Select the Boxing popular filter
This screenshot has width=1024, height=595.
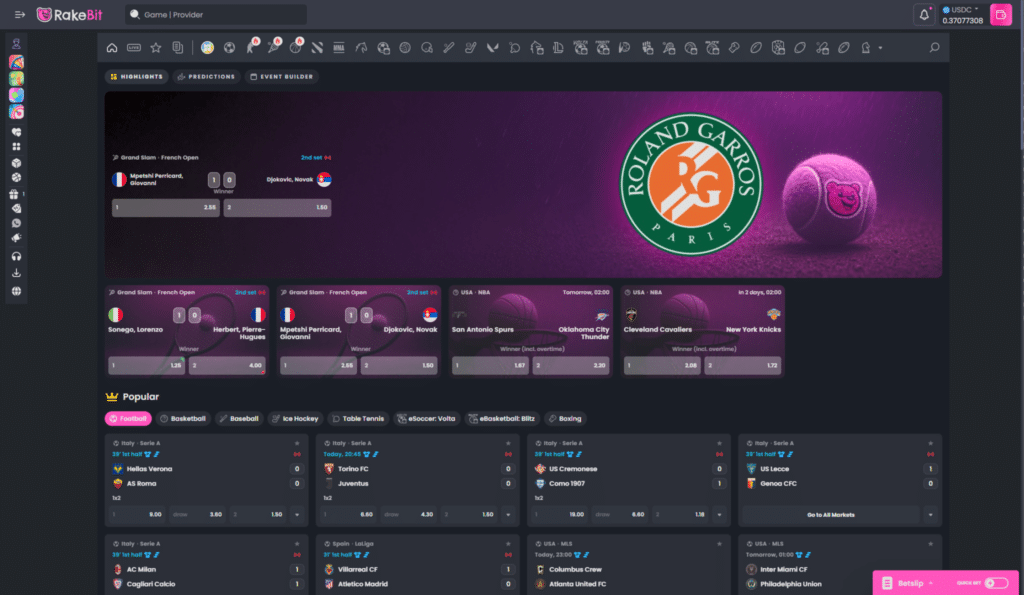pos(565,419)
